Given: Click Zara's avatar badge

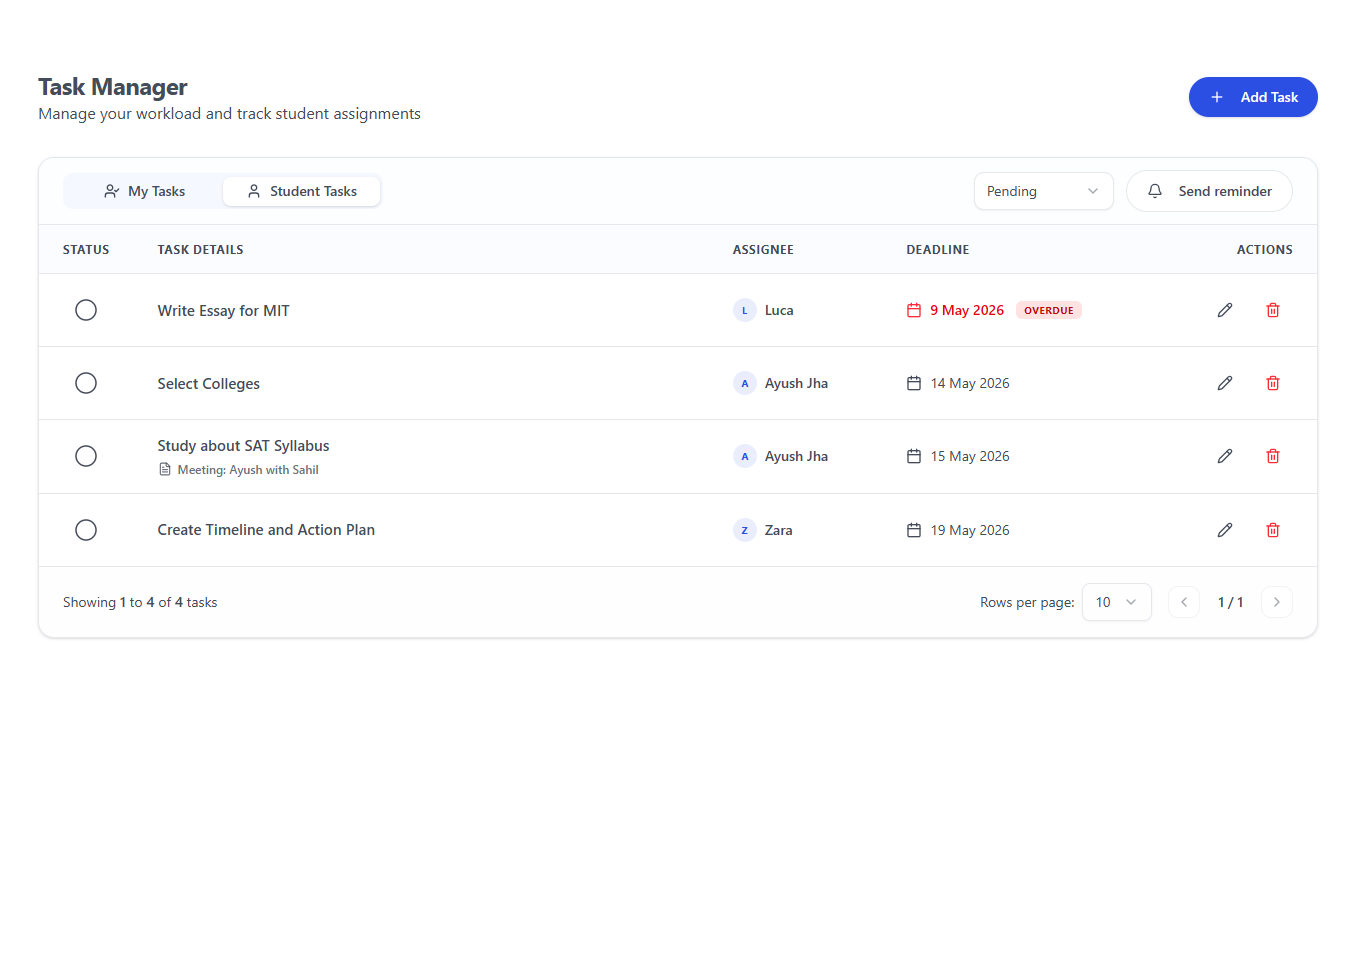Looking at the screenshot, I should click(x=744, y=530).
